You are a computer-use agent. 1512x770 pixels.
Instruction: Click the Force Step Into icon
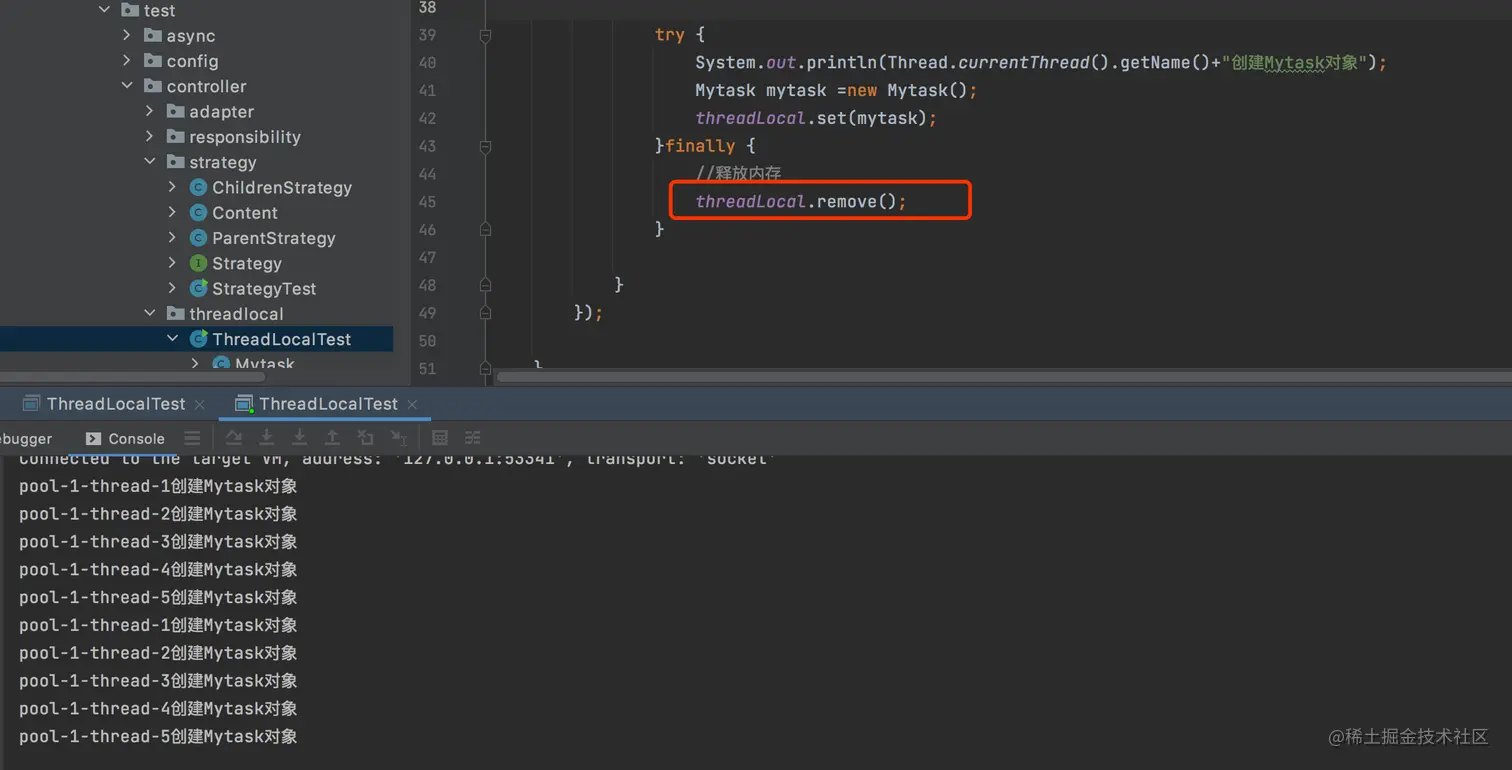click(299, 438)
